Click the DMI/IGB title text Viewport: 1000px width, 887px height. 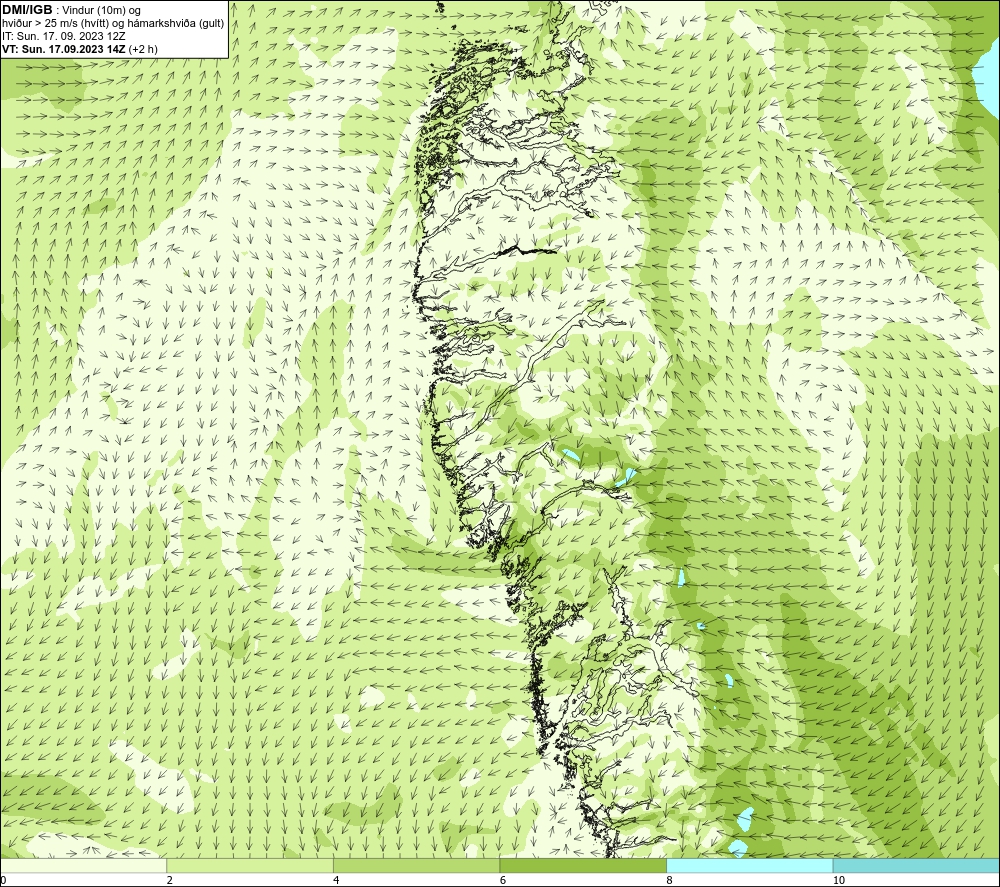[27, 10]
